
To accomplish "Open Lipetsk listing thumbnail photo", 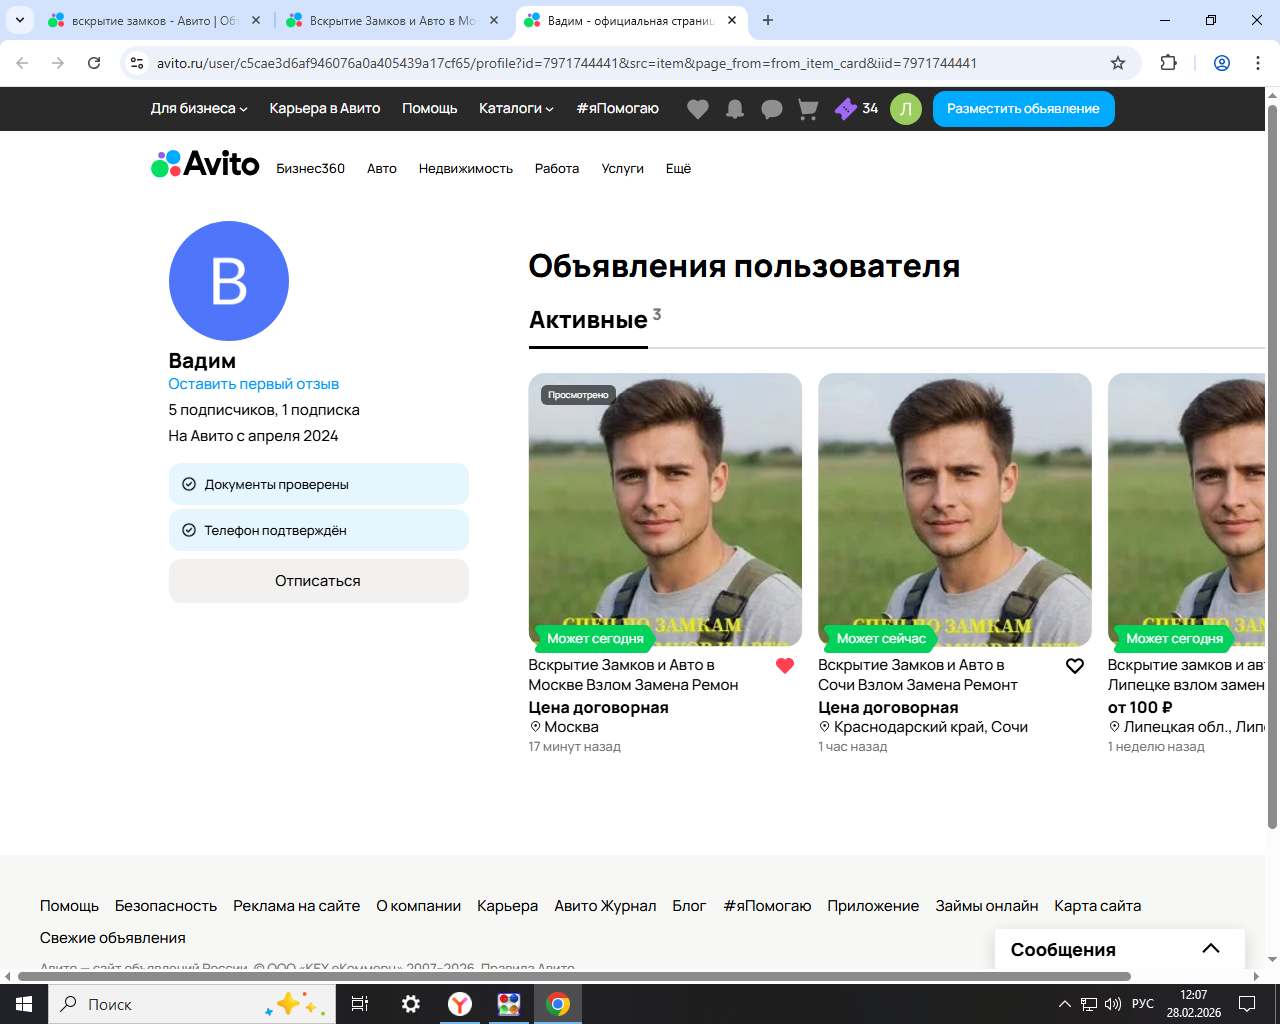I will pos(1186,510).
